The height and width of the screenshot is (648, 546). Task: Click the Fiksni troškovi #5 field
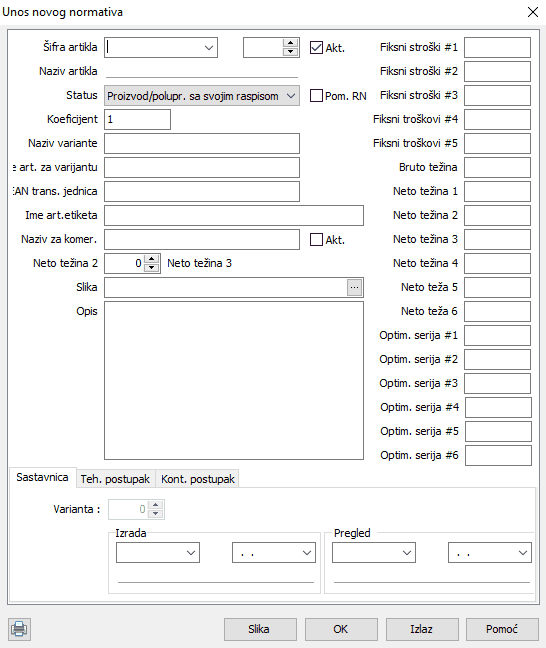497,143
